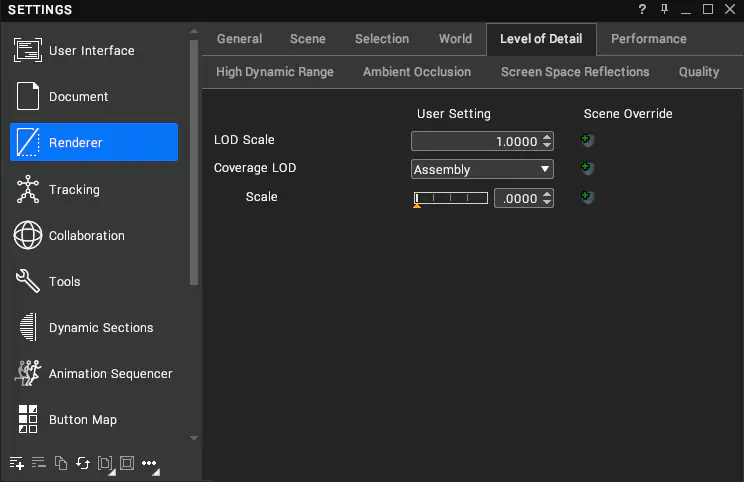Open the Screen Space Reflections tab
This screenshot has height=482, width=744.
575,72
